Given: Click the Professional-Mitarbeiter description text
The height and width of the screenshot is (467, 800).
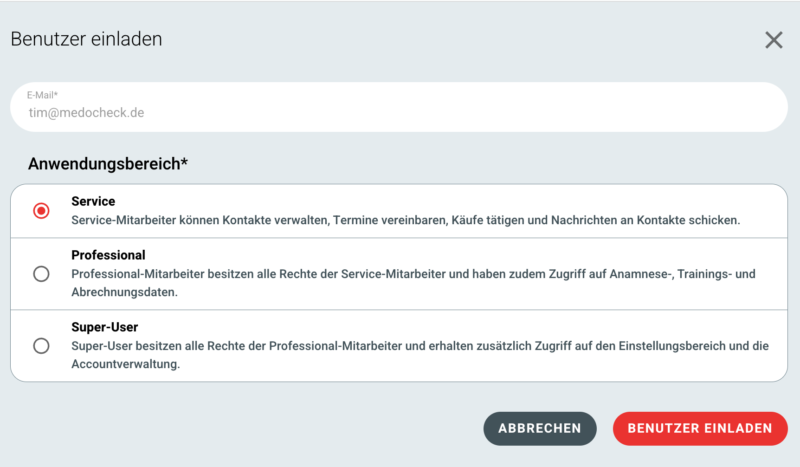Looking at the screenshot, I should coord(413,283).
